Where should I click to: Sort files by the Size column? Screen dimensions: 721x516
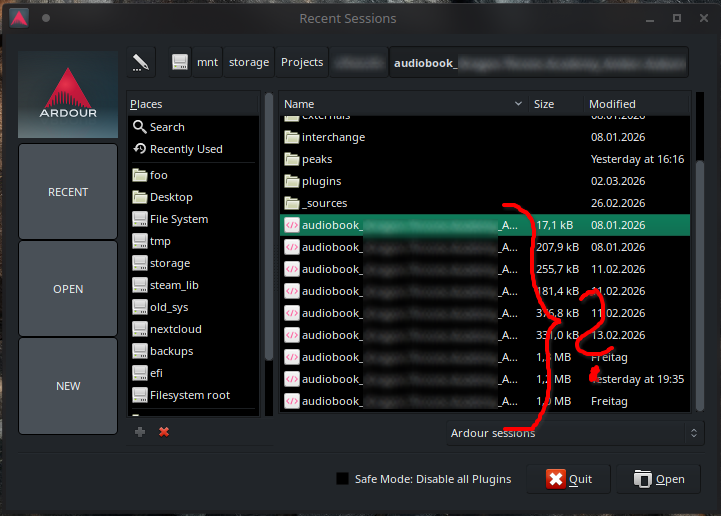(x=554, y=104)
